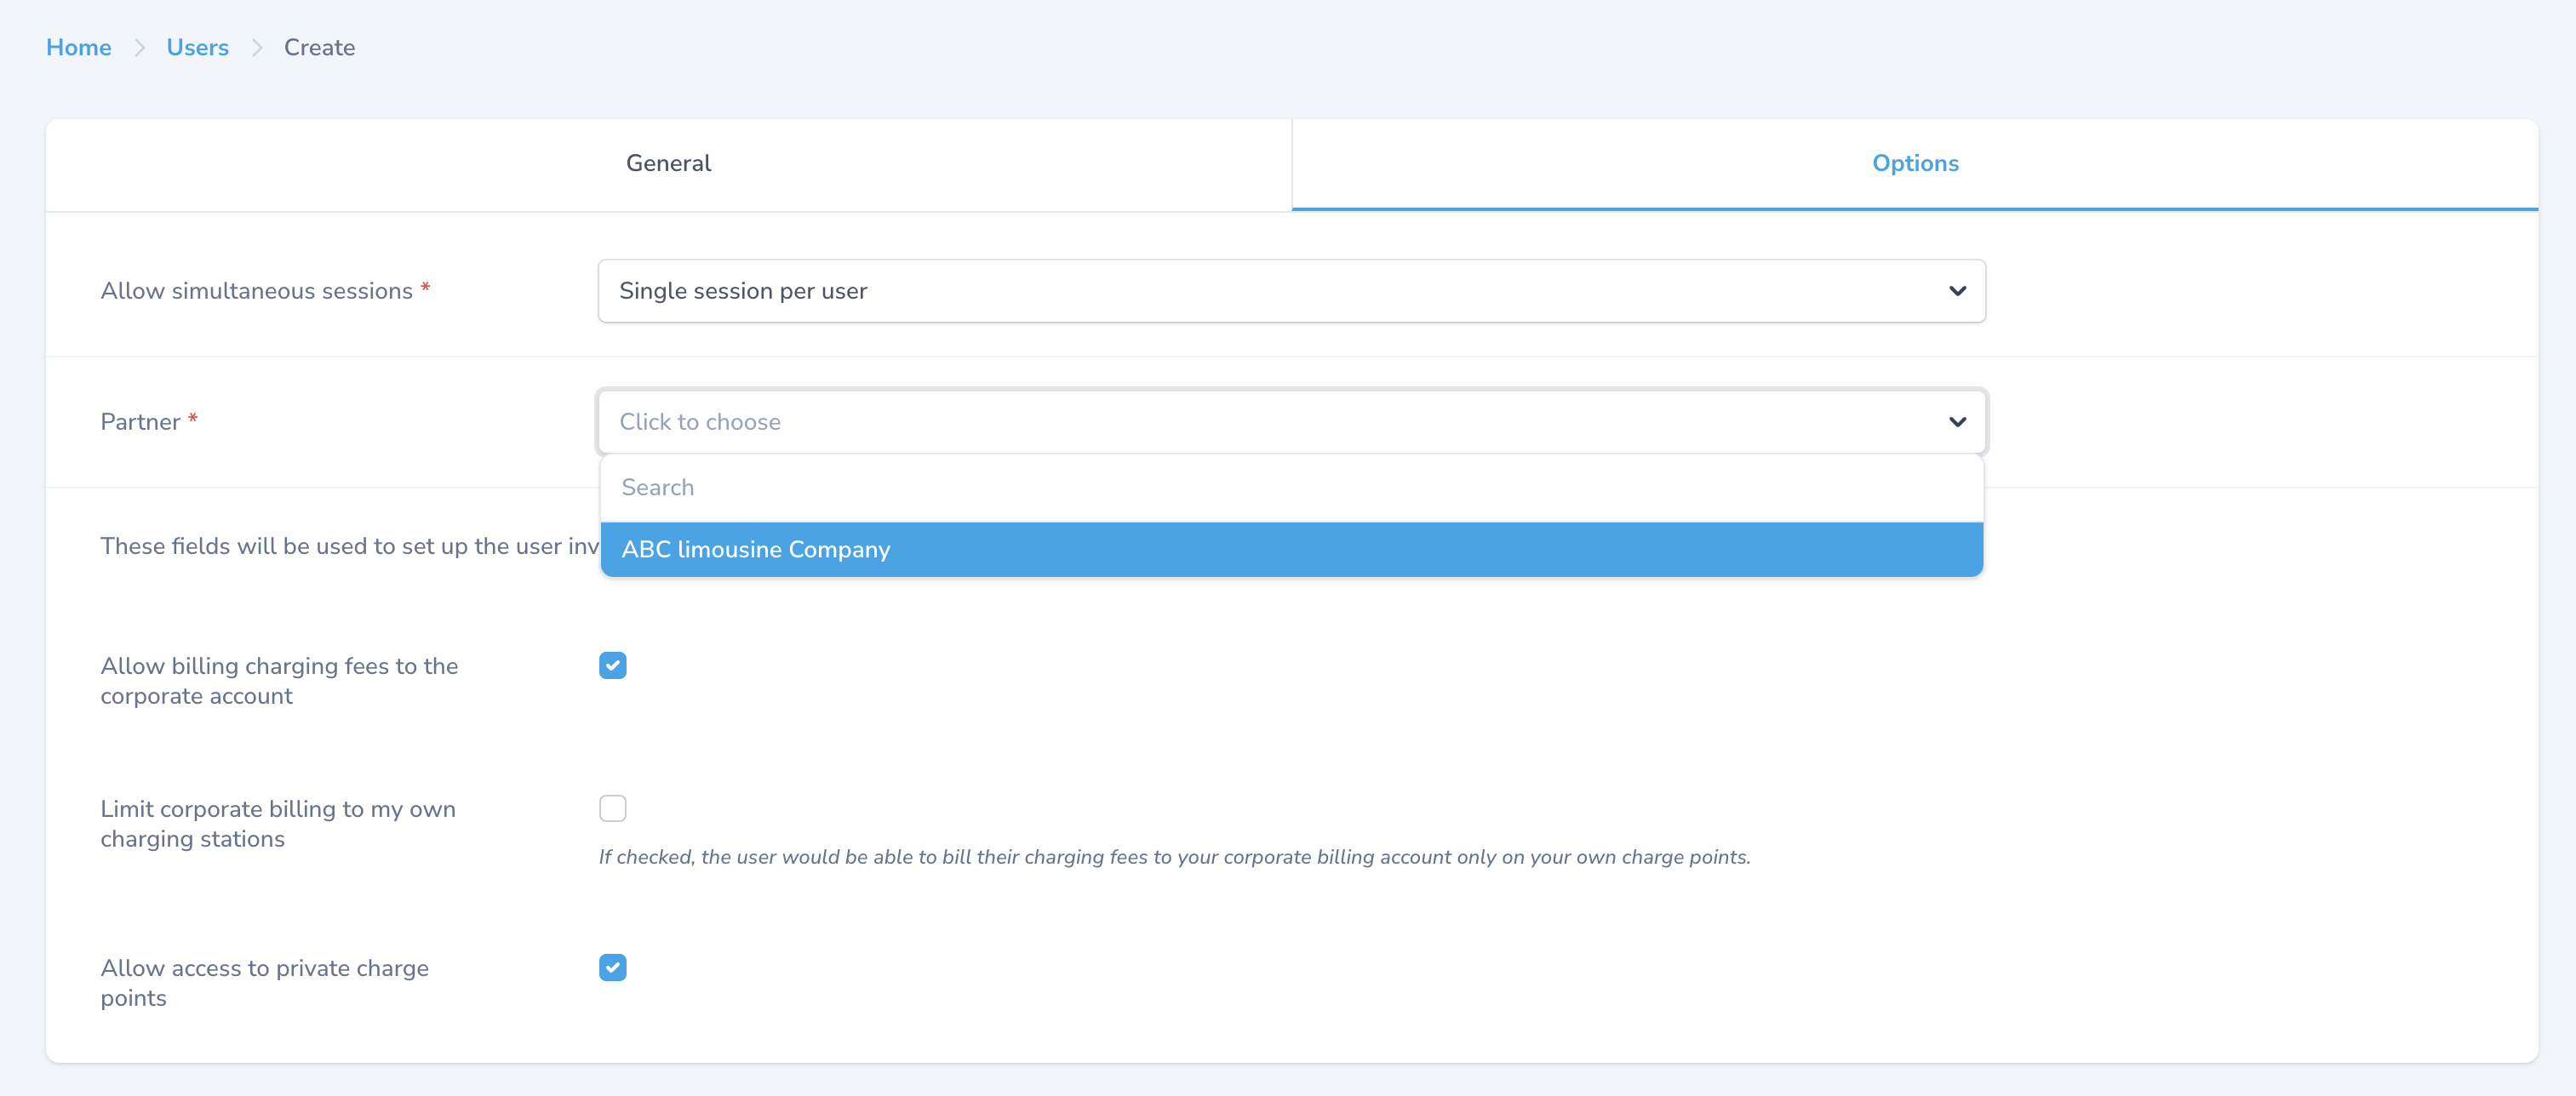Click 'Allow access to private charge points' label
Viewport: 2576px width, 1096px height.
(264, 982)
